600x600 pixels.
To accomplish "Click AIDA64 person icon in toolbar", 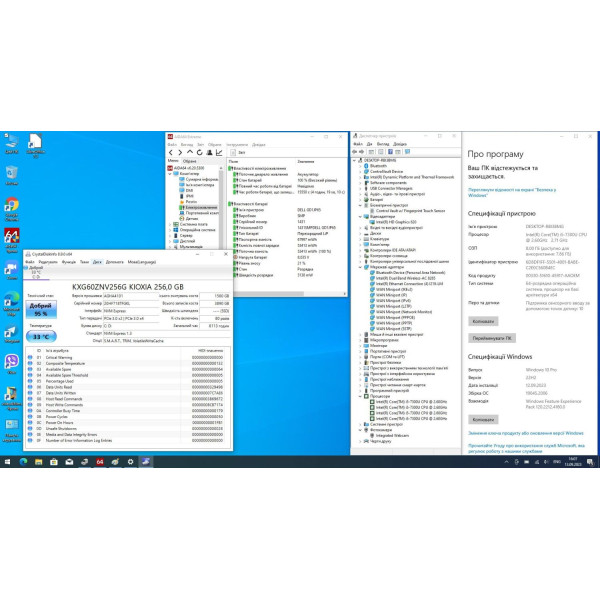I will [209, 152].
